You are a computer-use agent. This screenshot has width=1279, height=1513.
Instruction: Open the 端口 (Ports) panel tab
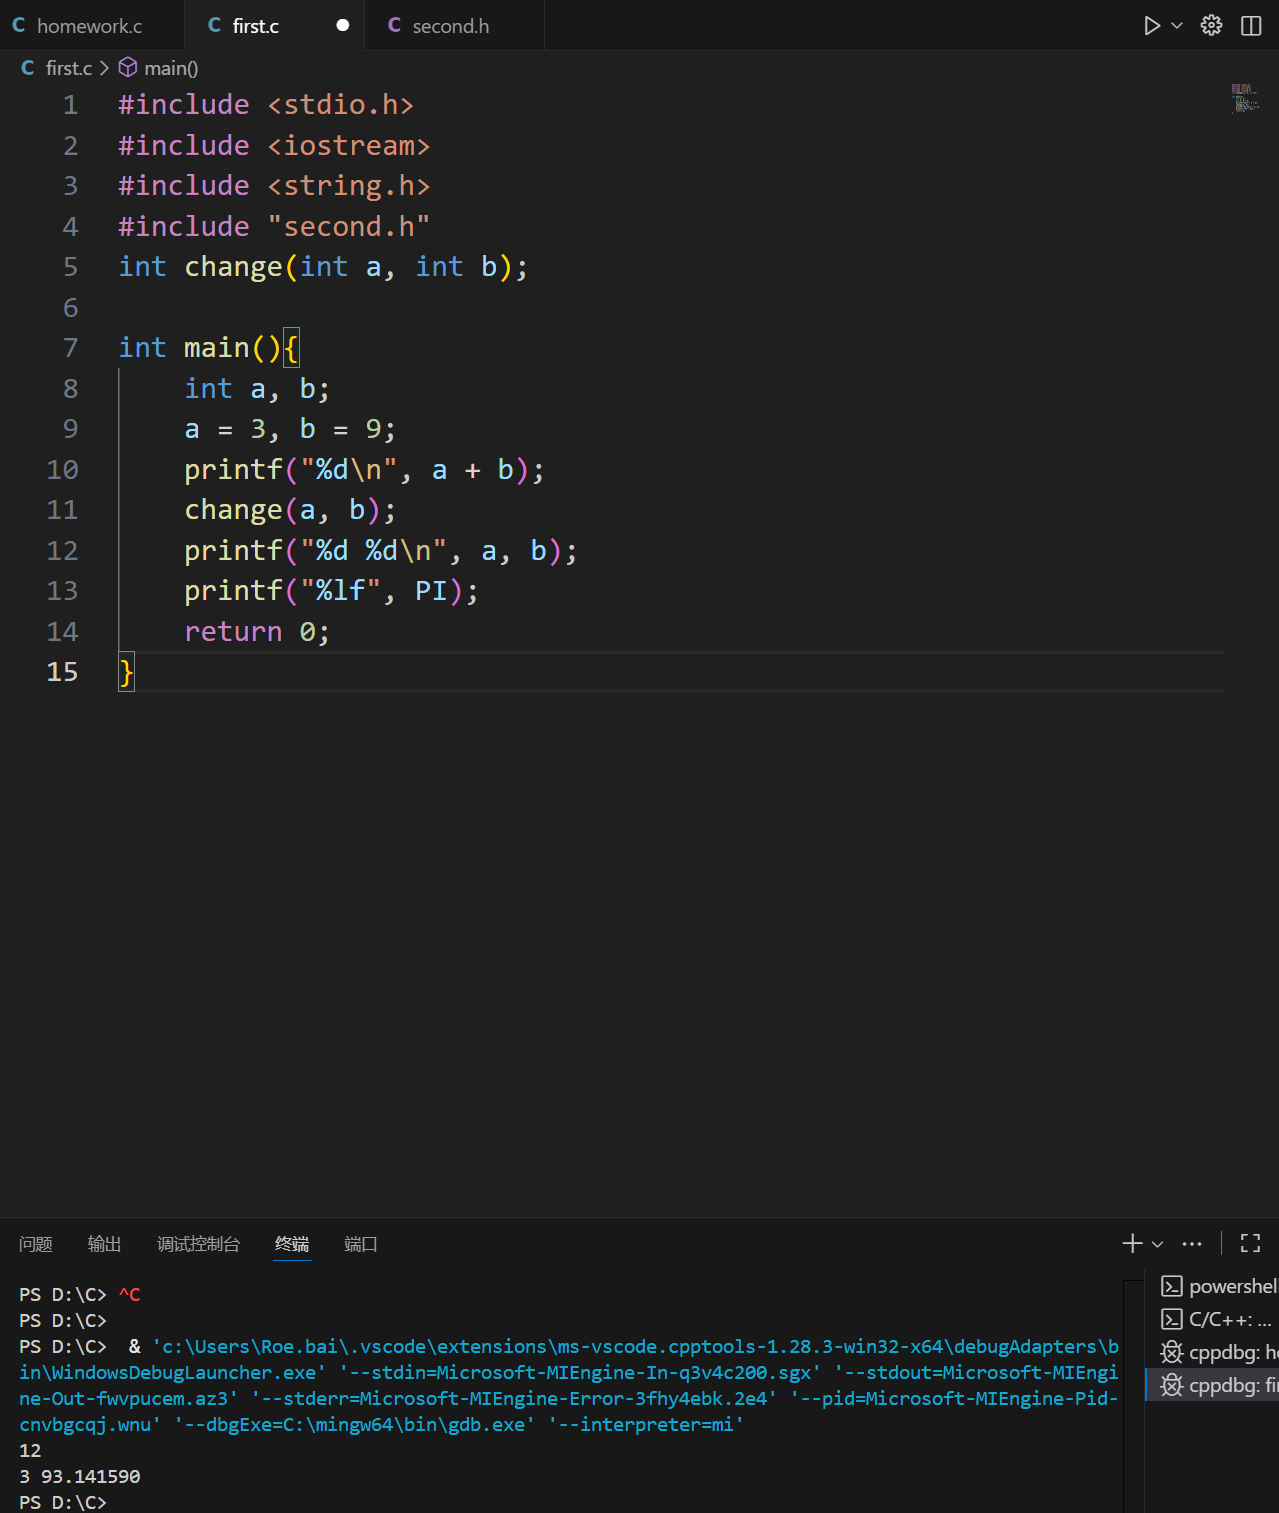pyautogui.click(x=361, y=1244)
